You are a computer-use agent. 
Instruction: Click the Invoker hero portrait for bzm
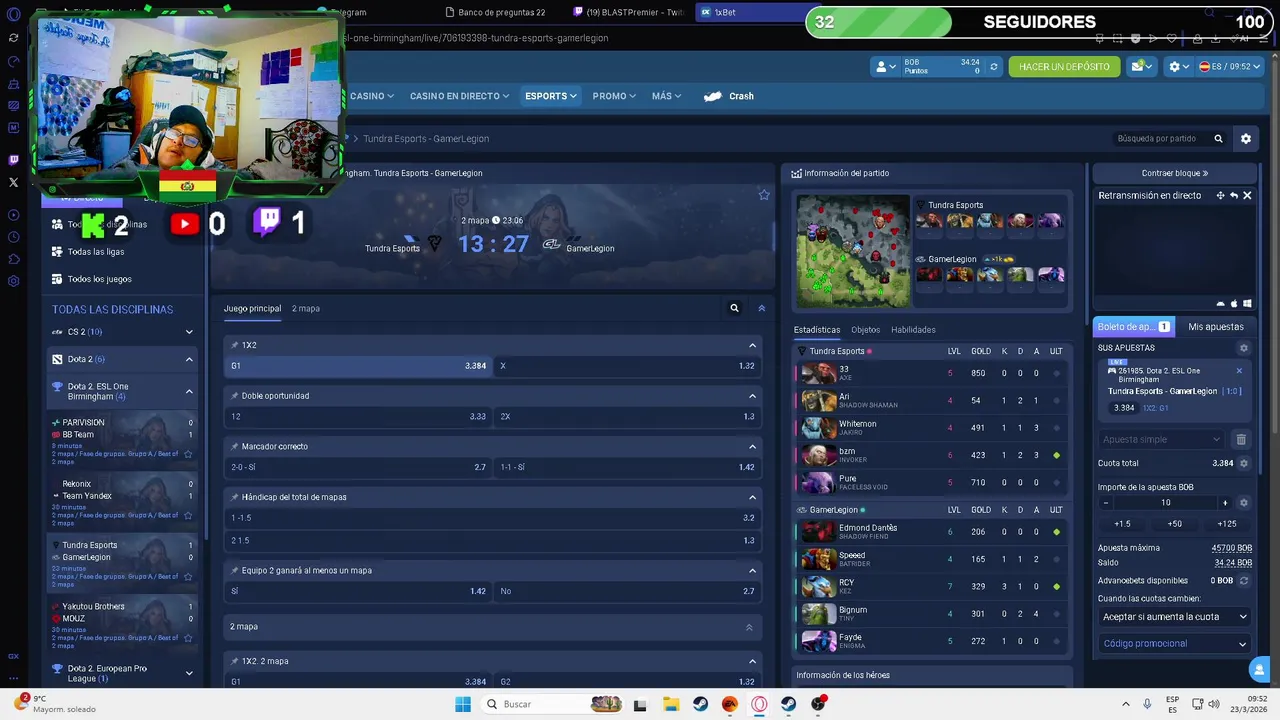pyautogui.click(x=818, y=455)
